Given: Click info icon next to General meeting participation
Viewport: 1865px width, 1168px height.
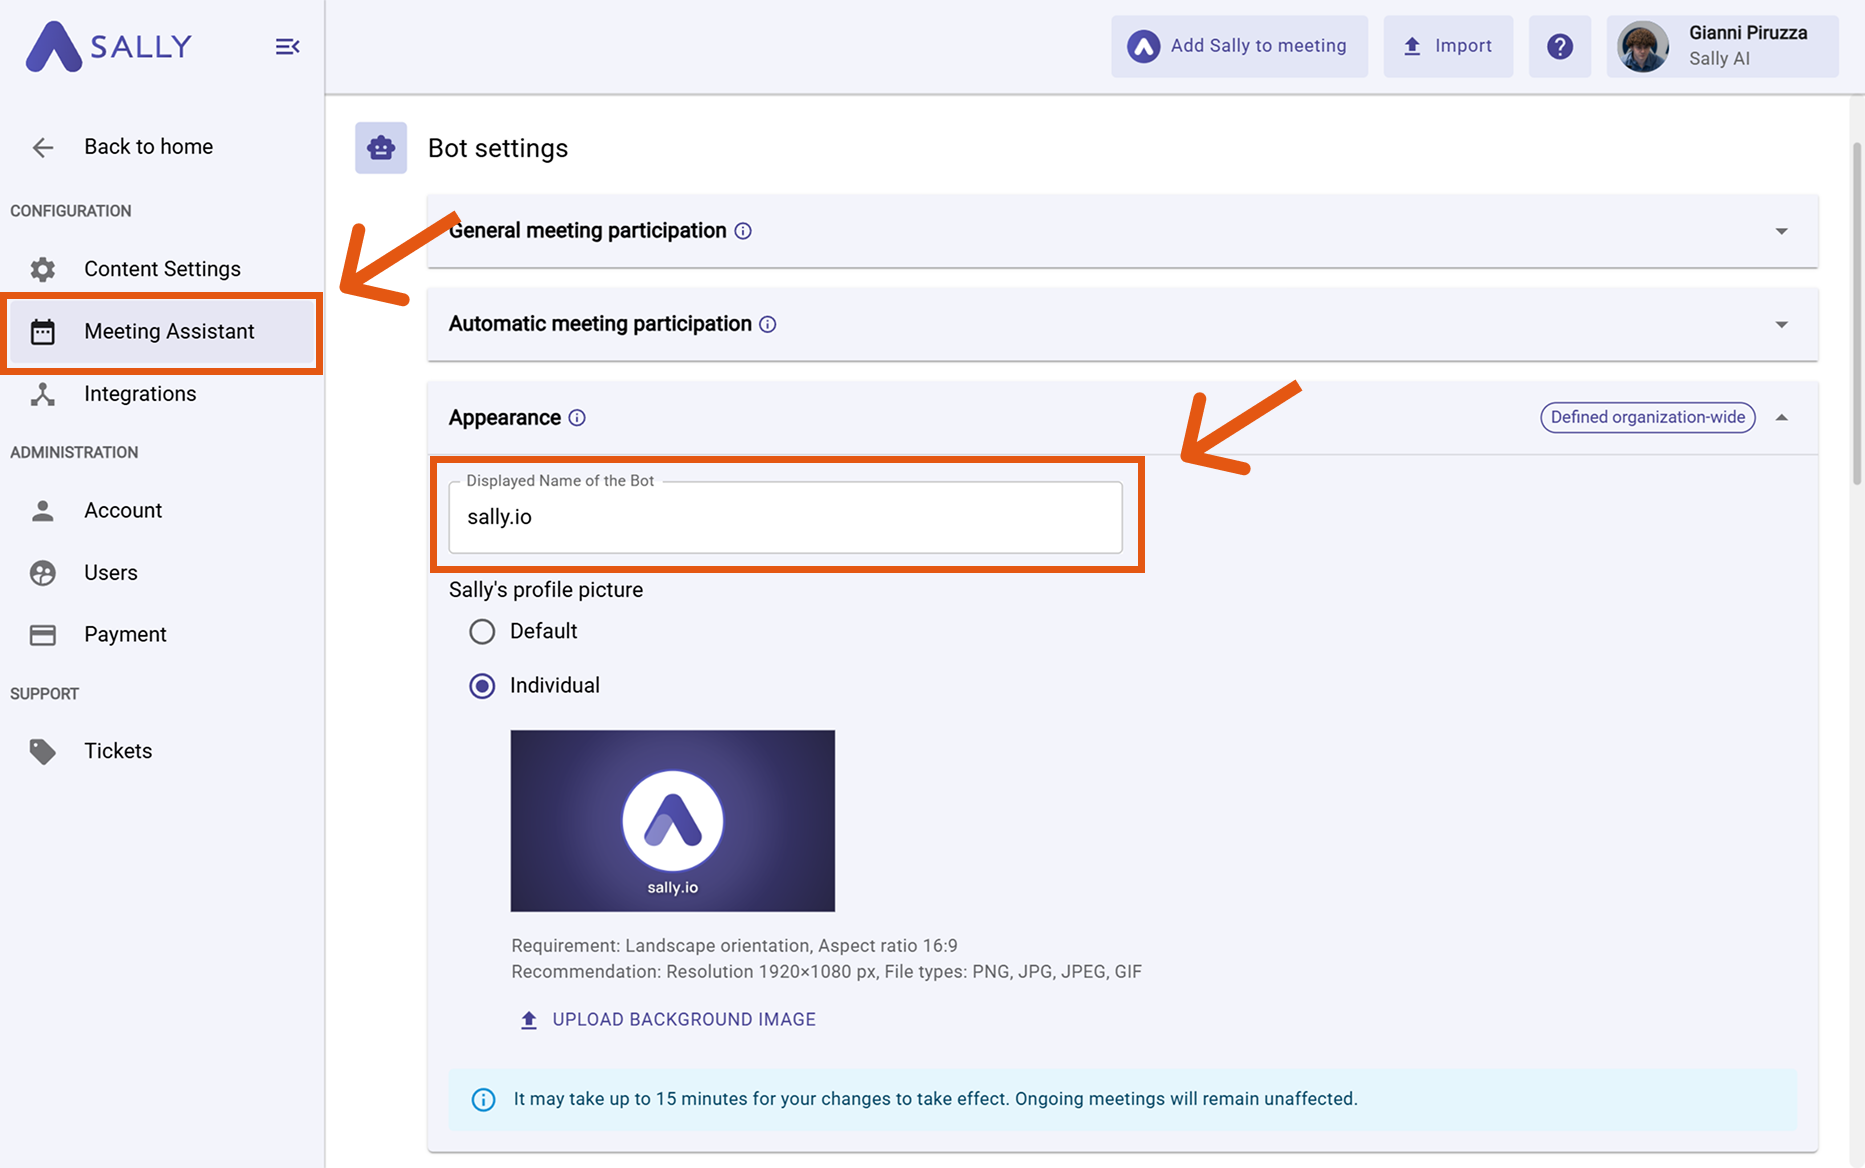Looking at the screenshot, I should (743, 231).
